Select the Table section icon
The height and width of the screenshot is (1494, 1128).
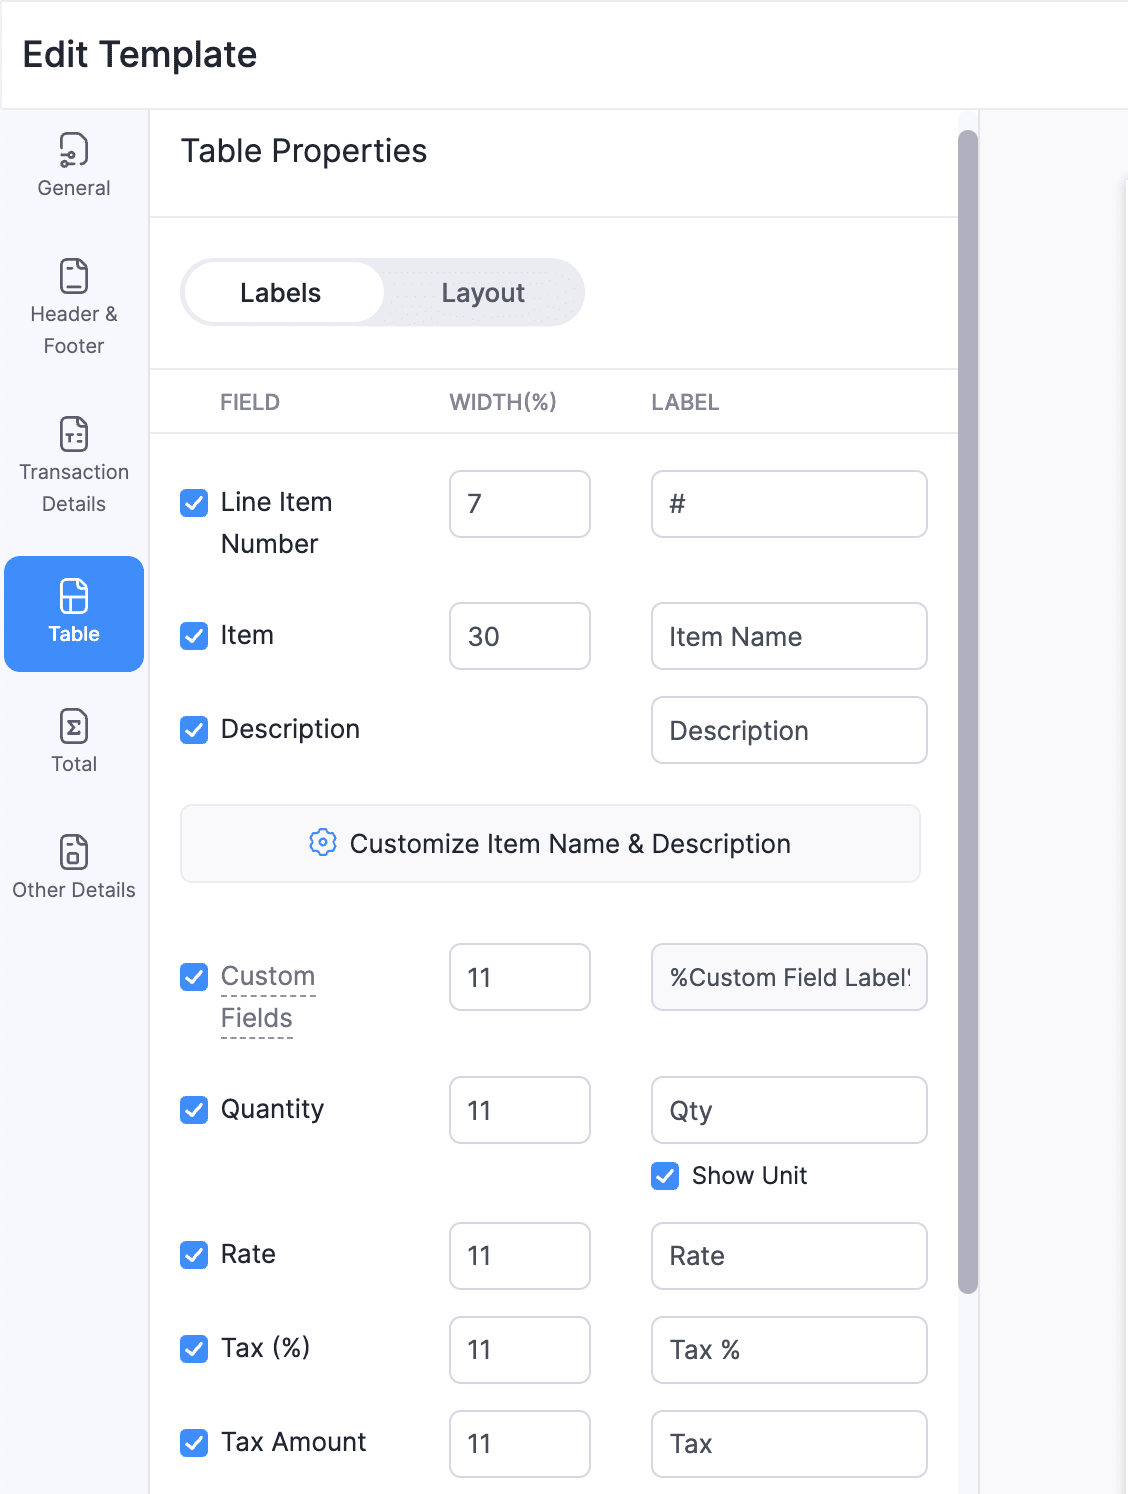[74, 597]
